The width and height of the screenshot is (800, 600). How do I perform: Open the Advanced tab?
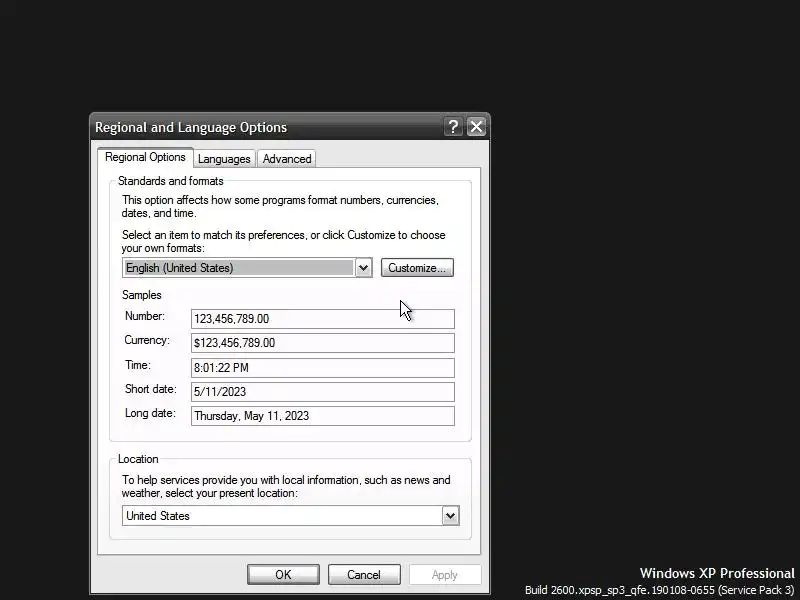[x=287, y=159]
